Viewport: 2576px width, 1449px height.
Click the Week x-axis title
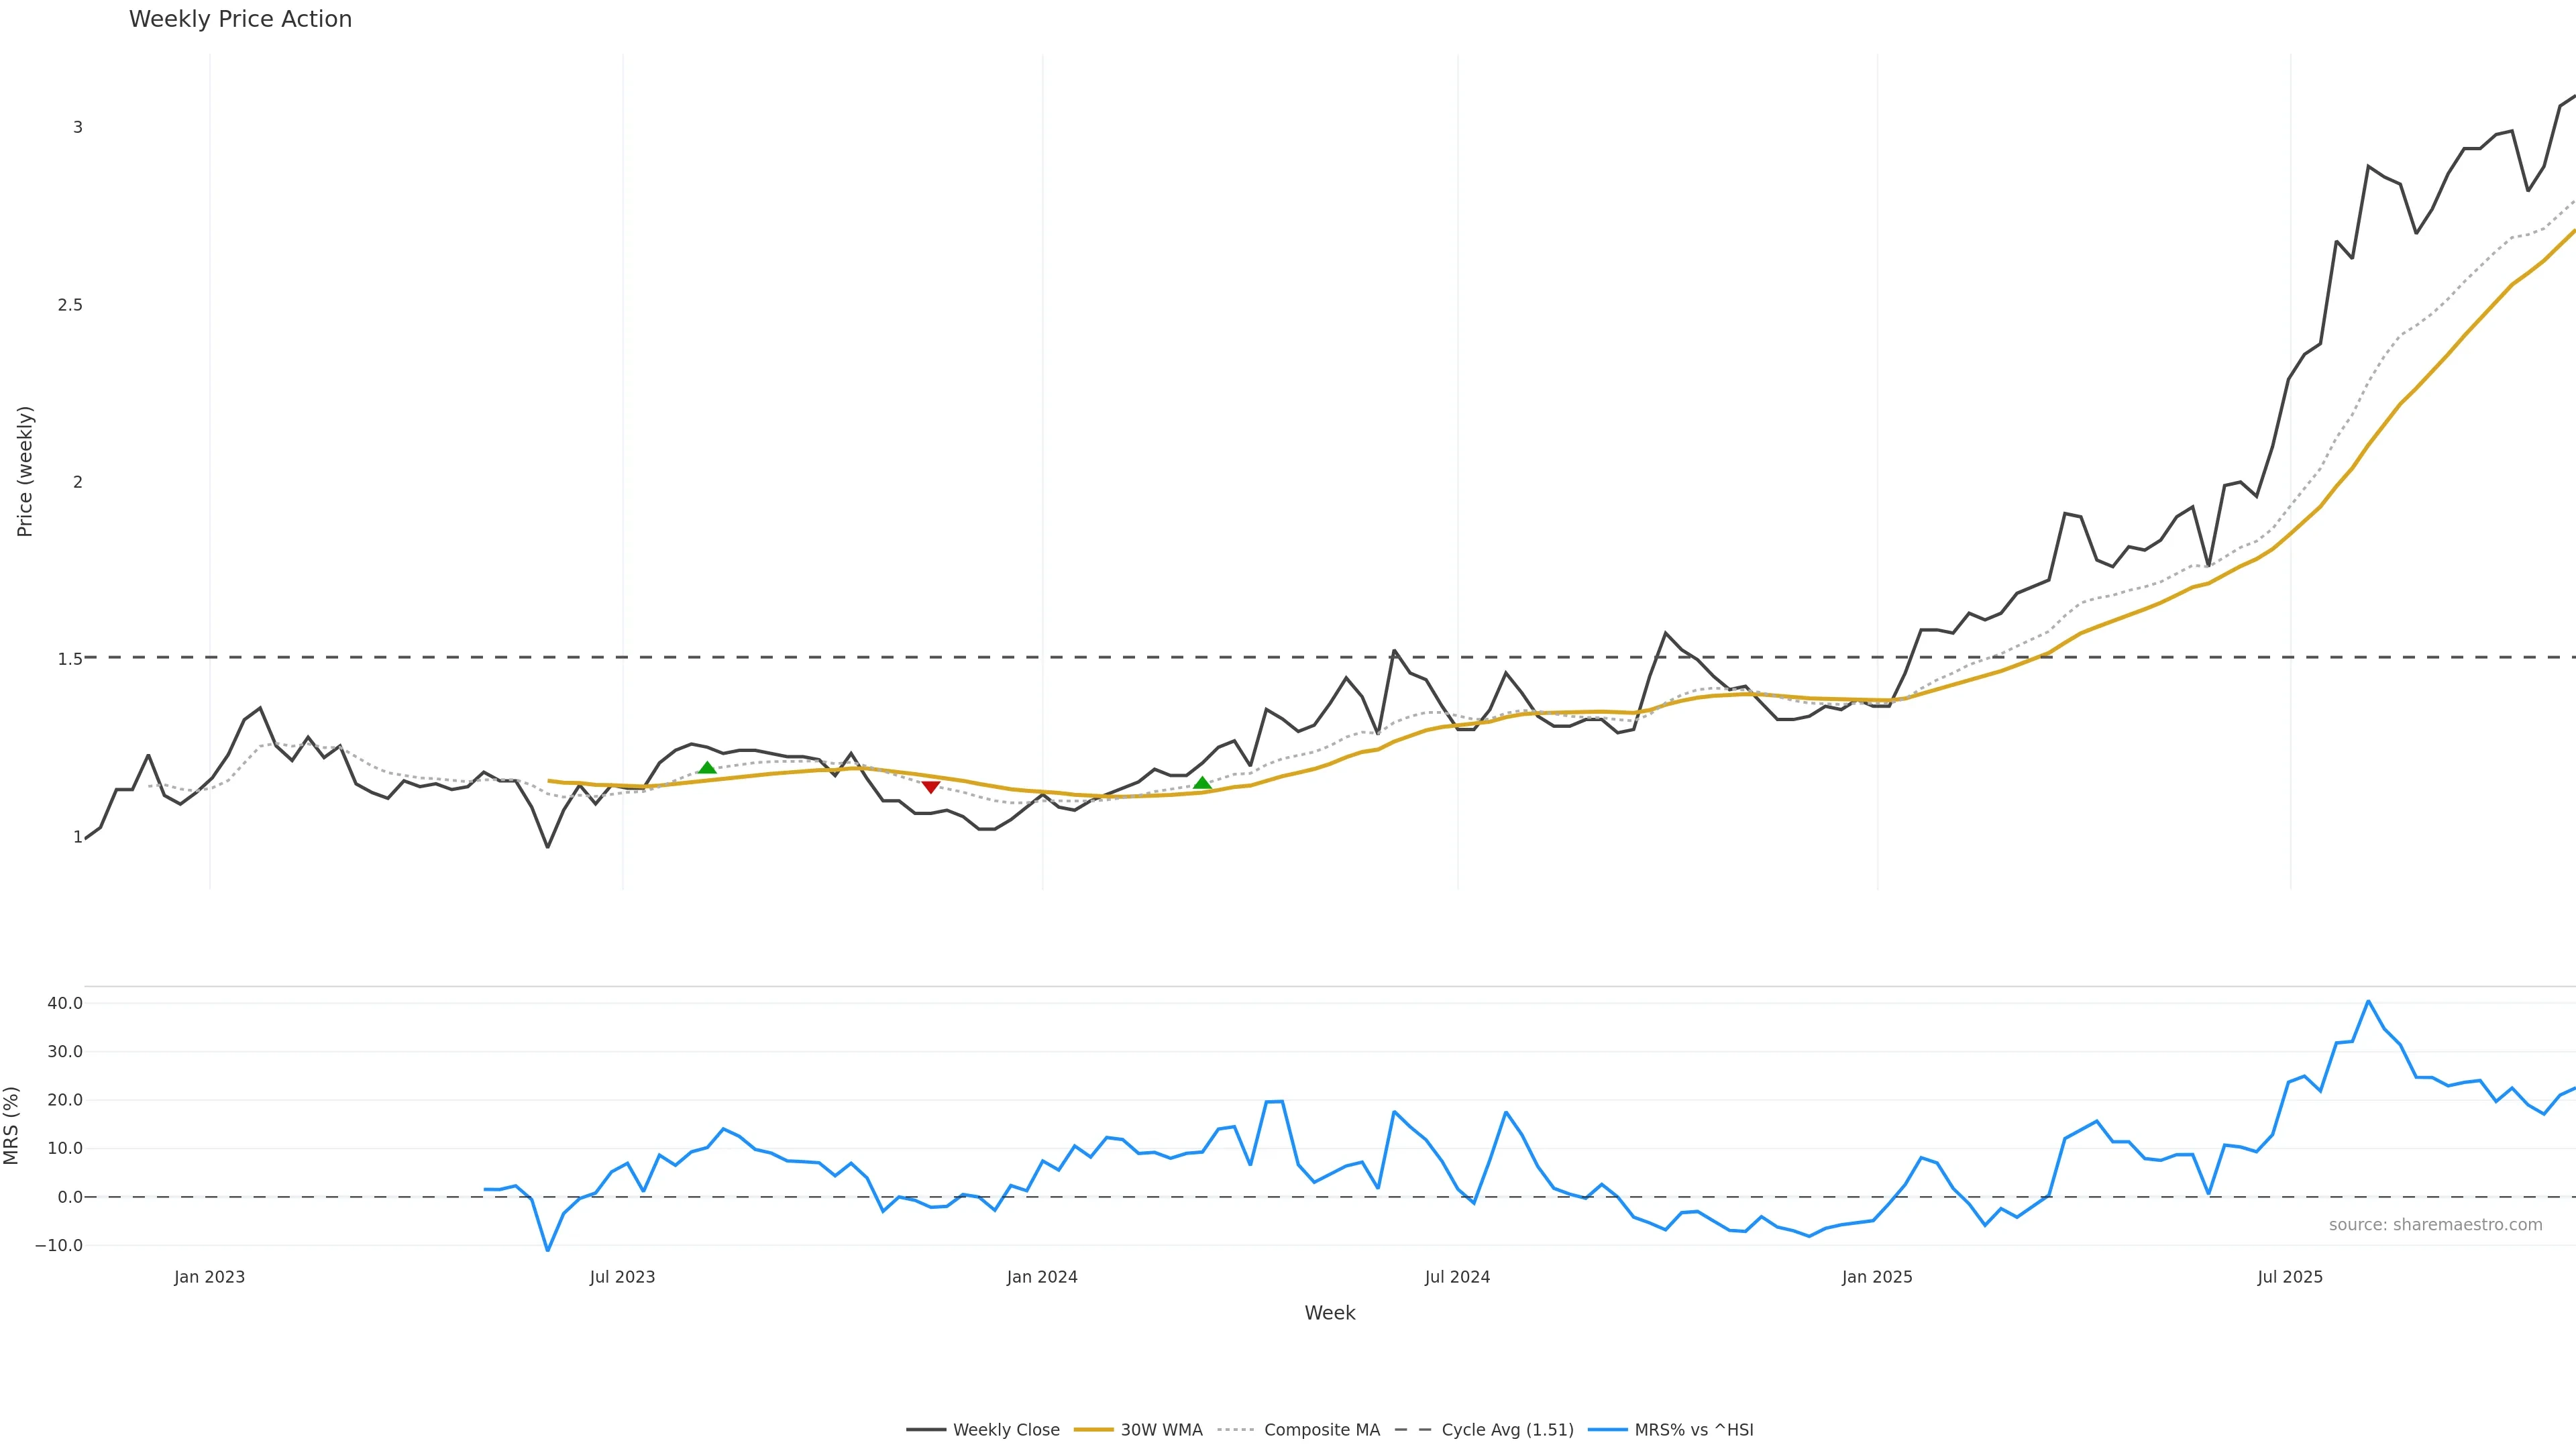tap(1329, 1313)
